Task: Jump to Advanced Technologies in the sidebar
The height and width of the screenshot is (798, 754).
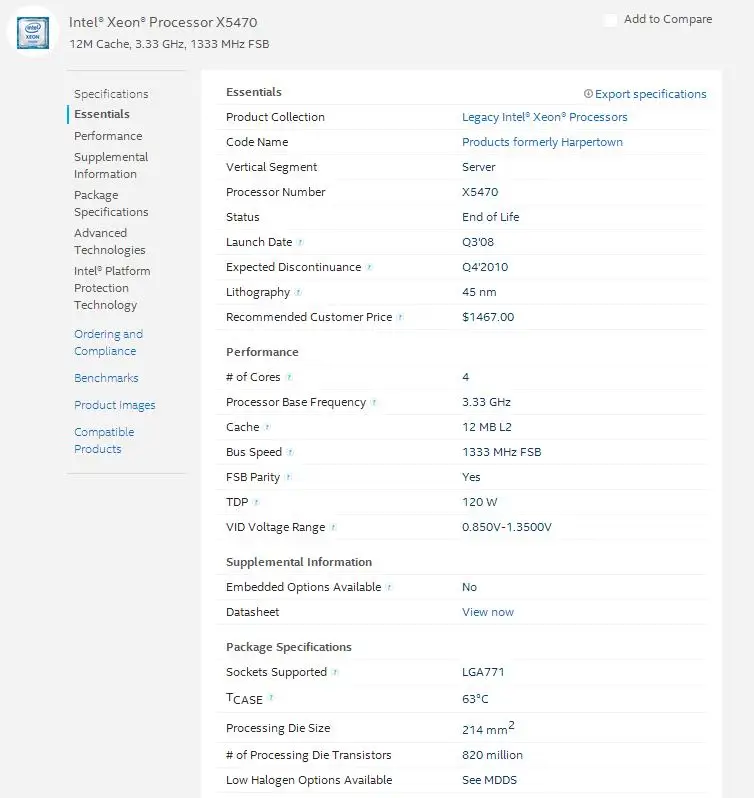Action: [x=109, y=241]
